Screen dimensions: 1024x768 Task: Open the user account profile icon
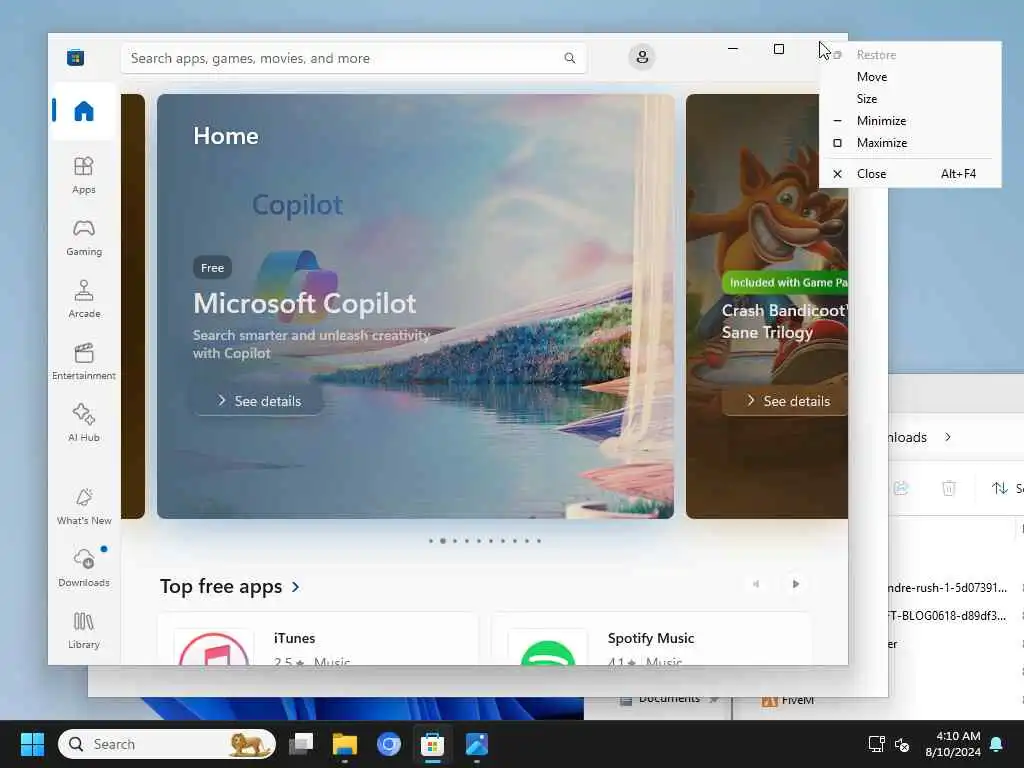tap(642, 57)
